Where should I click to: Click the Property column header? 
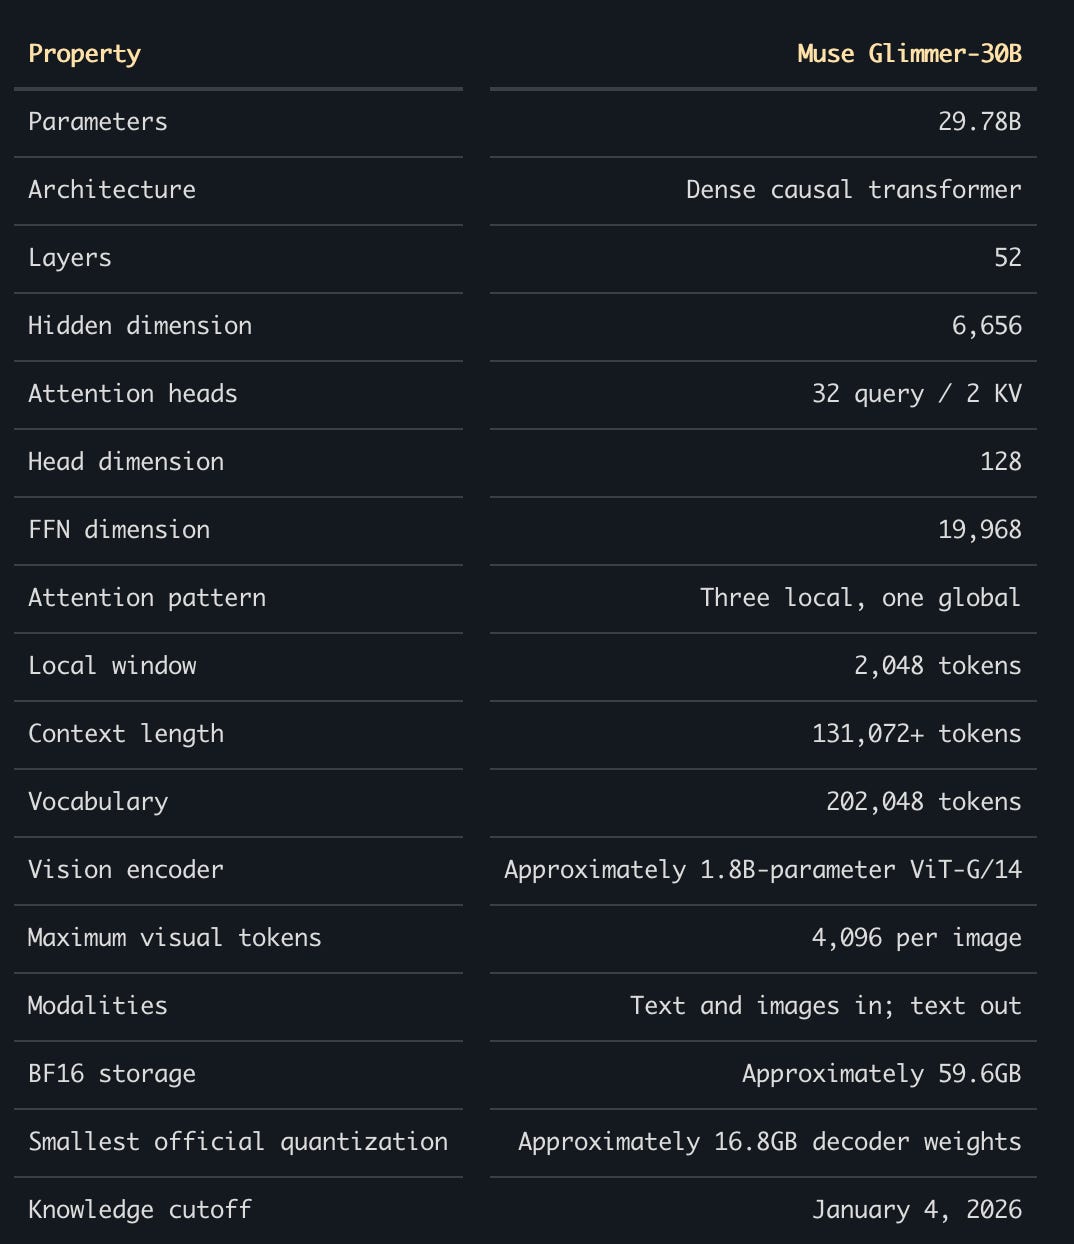[85, 54]
